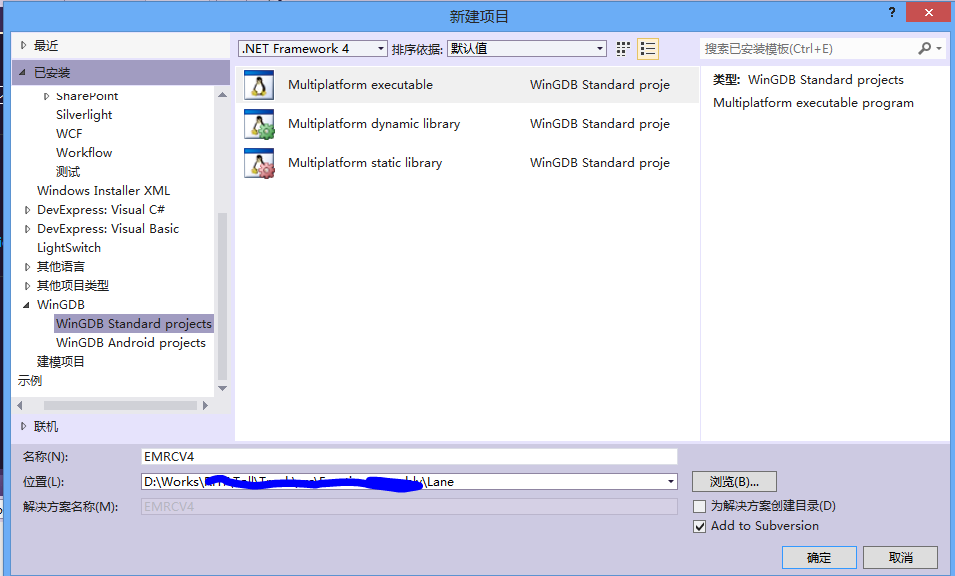This screenshot has height=576, width=955.
Task: Select the 建模项目 tree item
Action: pyautogui.click(x=61, y=362)
